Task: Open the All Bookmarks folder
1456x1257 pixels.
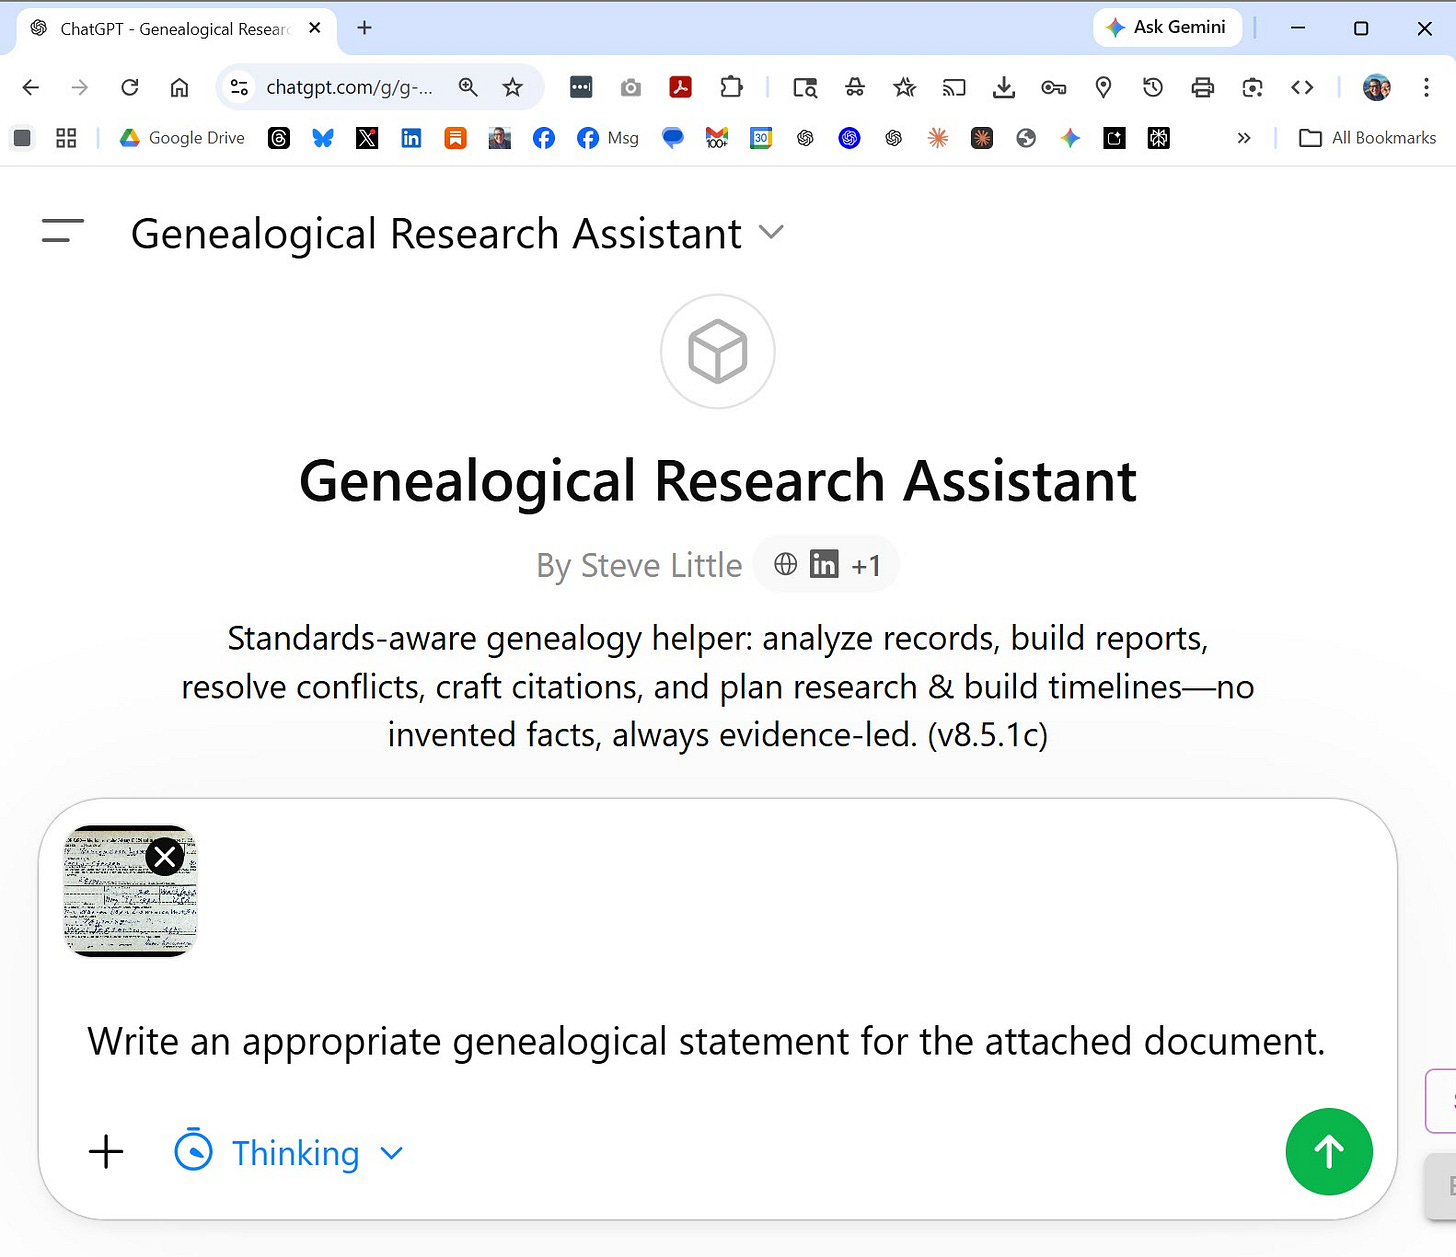Action: [x=1367, y=138]
